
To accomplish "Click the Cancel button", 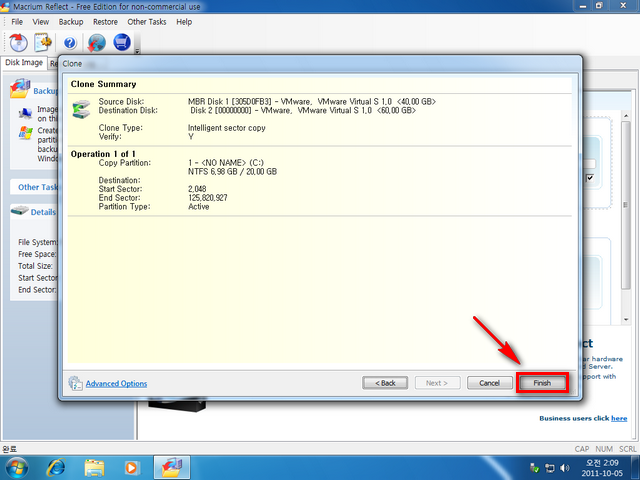I will [x=489, y=383].
